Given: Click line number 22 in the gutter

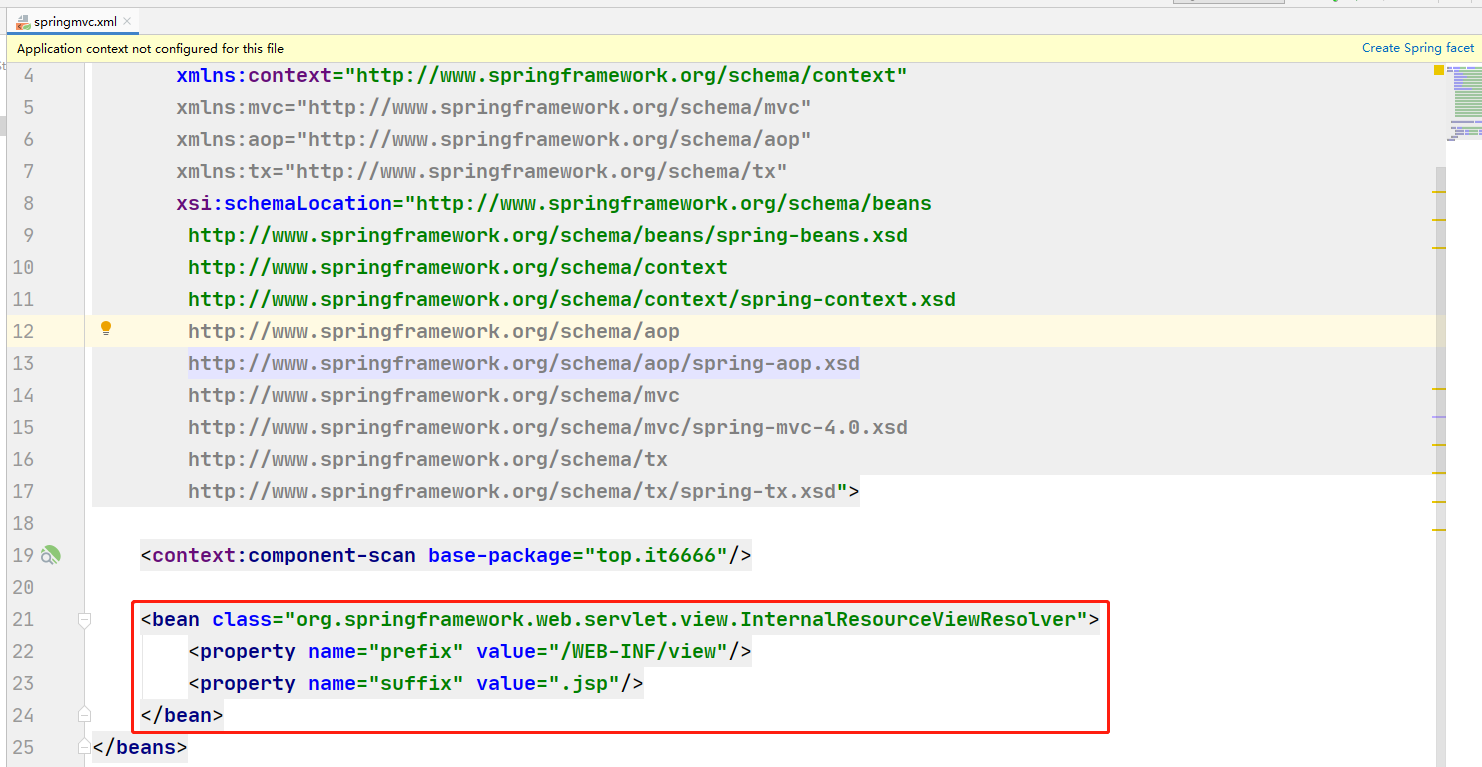Looking at the screenshot, I should [x=22, y=651].
